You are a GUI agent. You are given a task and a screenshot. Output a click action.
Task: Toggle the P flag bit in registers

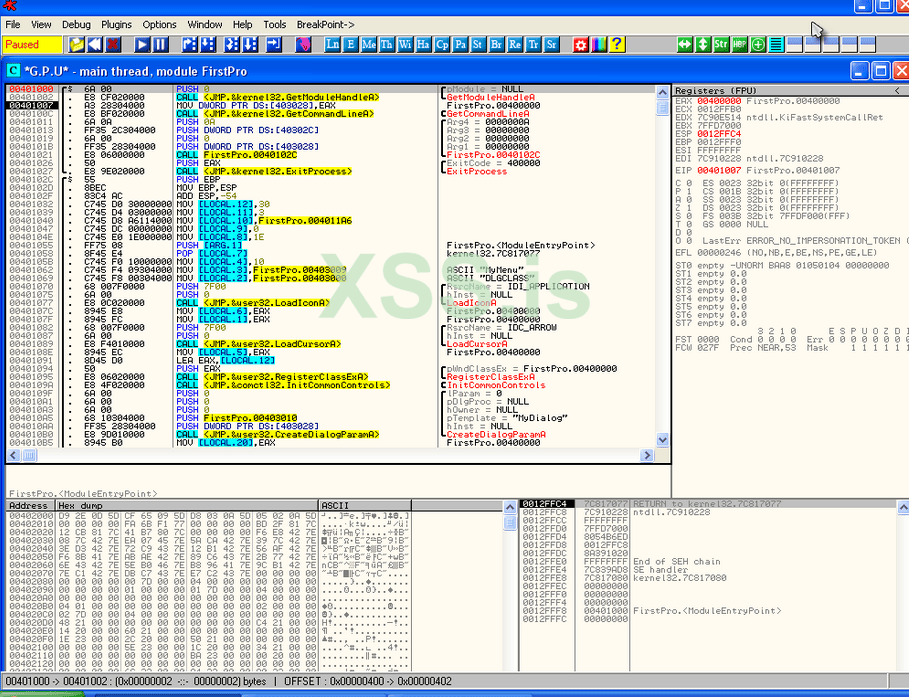click(689, 191)
